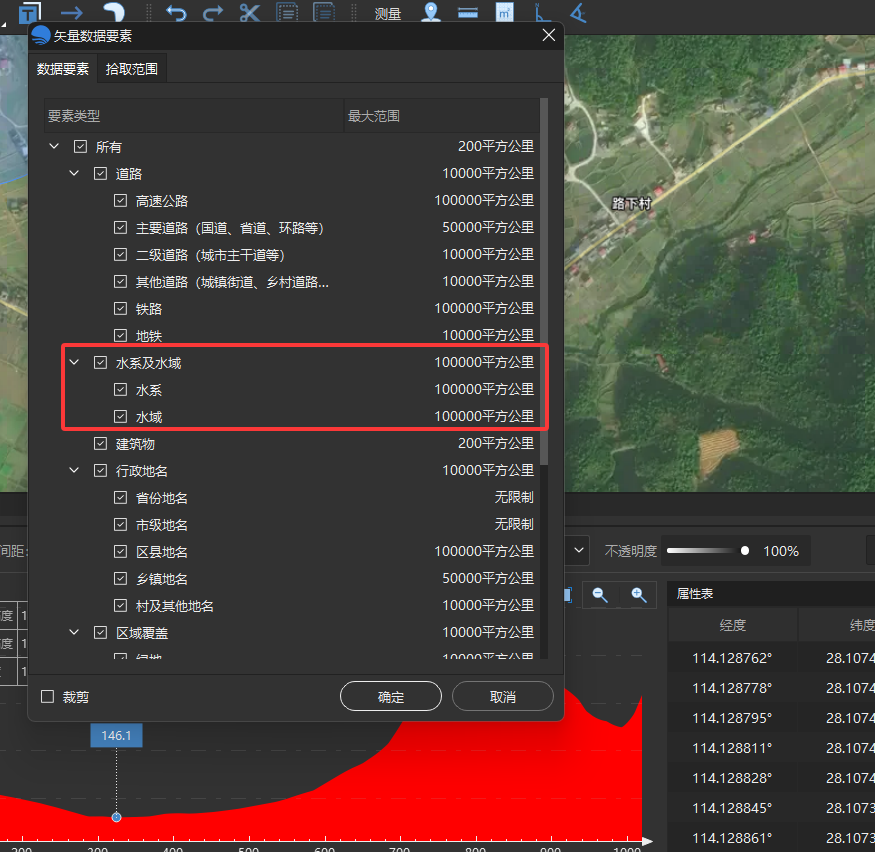The image size is (875, 852).
Task: Collapse the 道路 tree group
Action: pyautogui.click(x=74, y=173)
